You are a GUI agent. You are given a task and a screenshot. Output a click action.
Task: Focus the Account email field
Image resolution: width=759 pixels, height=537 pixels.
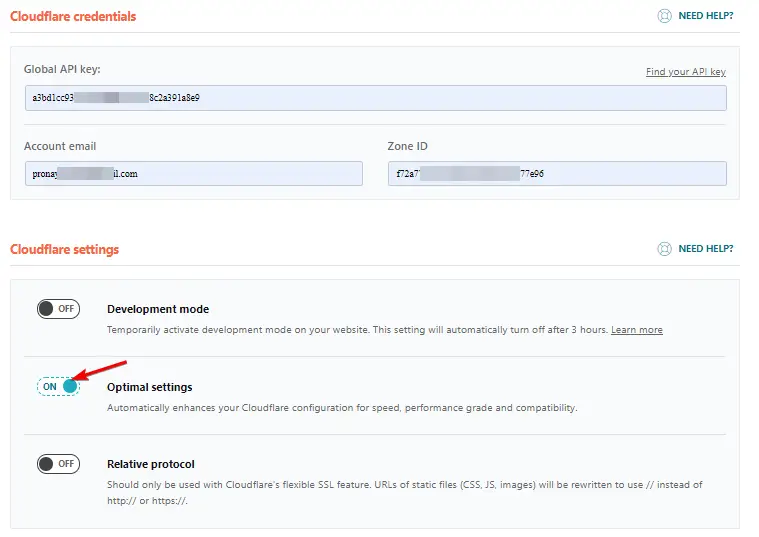pos(194,173)
